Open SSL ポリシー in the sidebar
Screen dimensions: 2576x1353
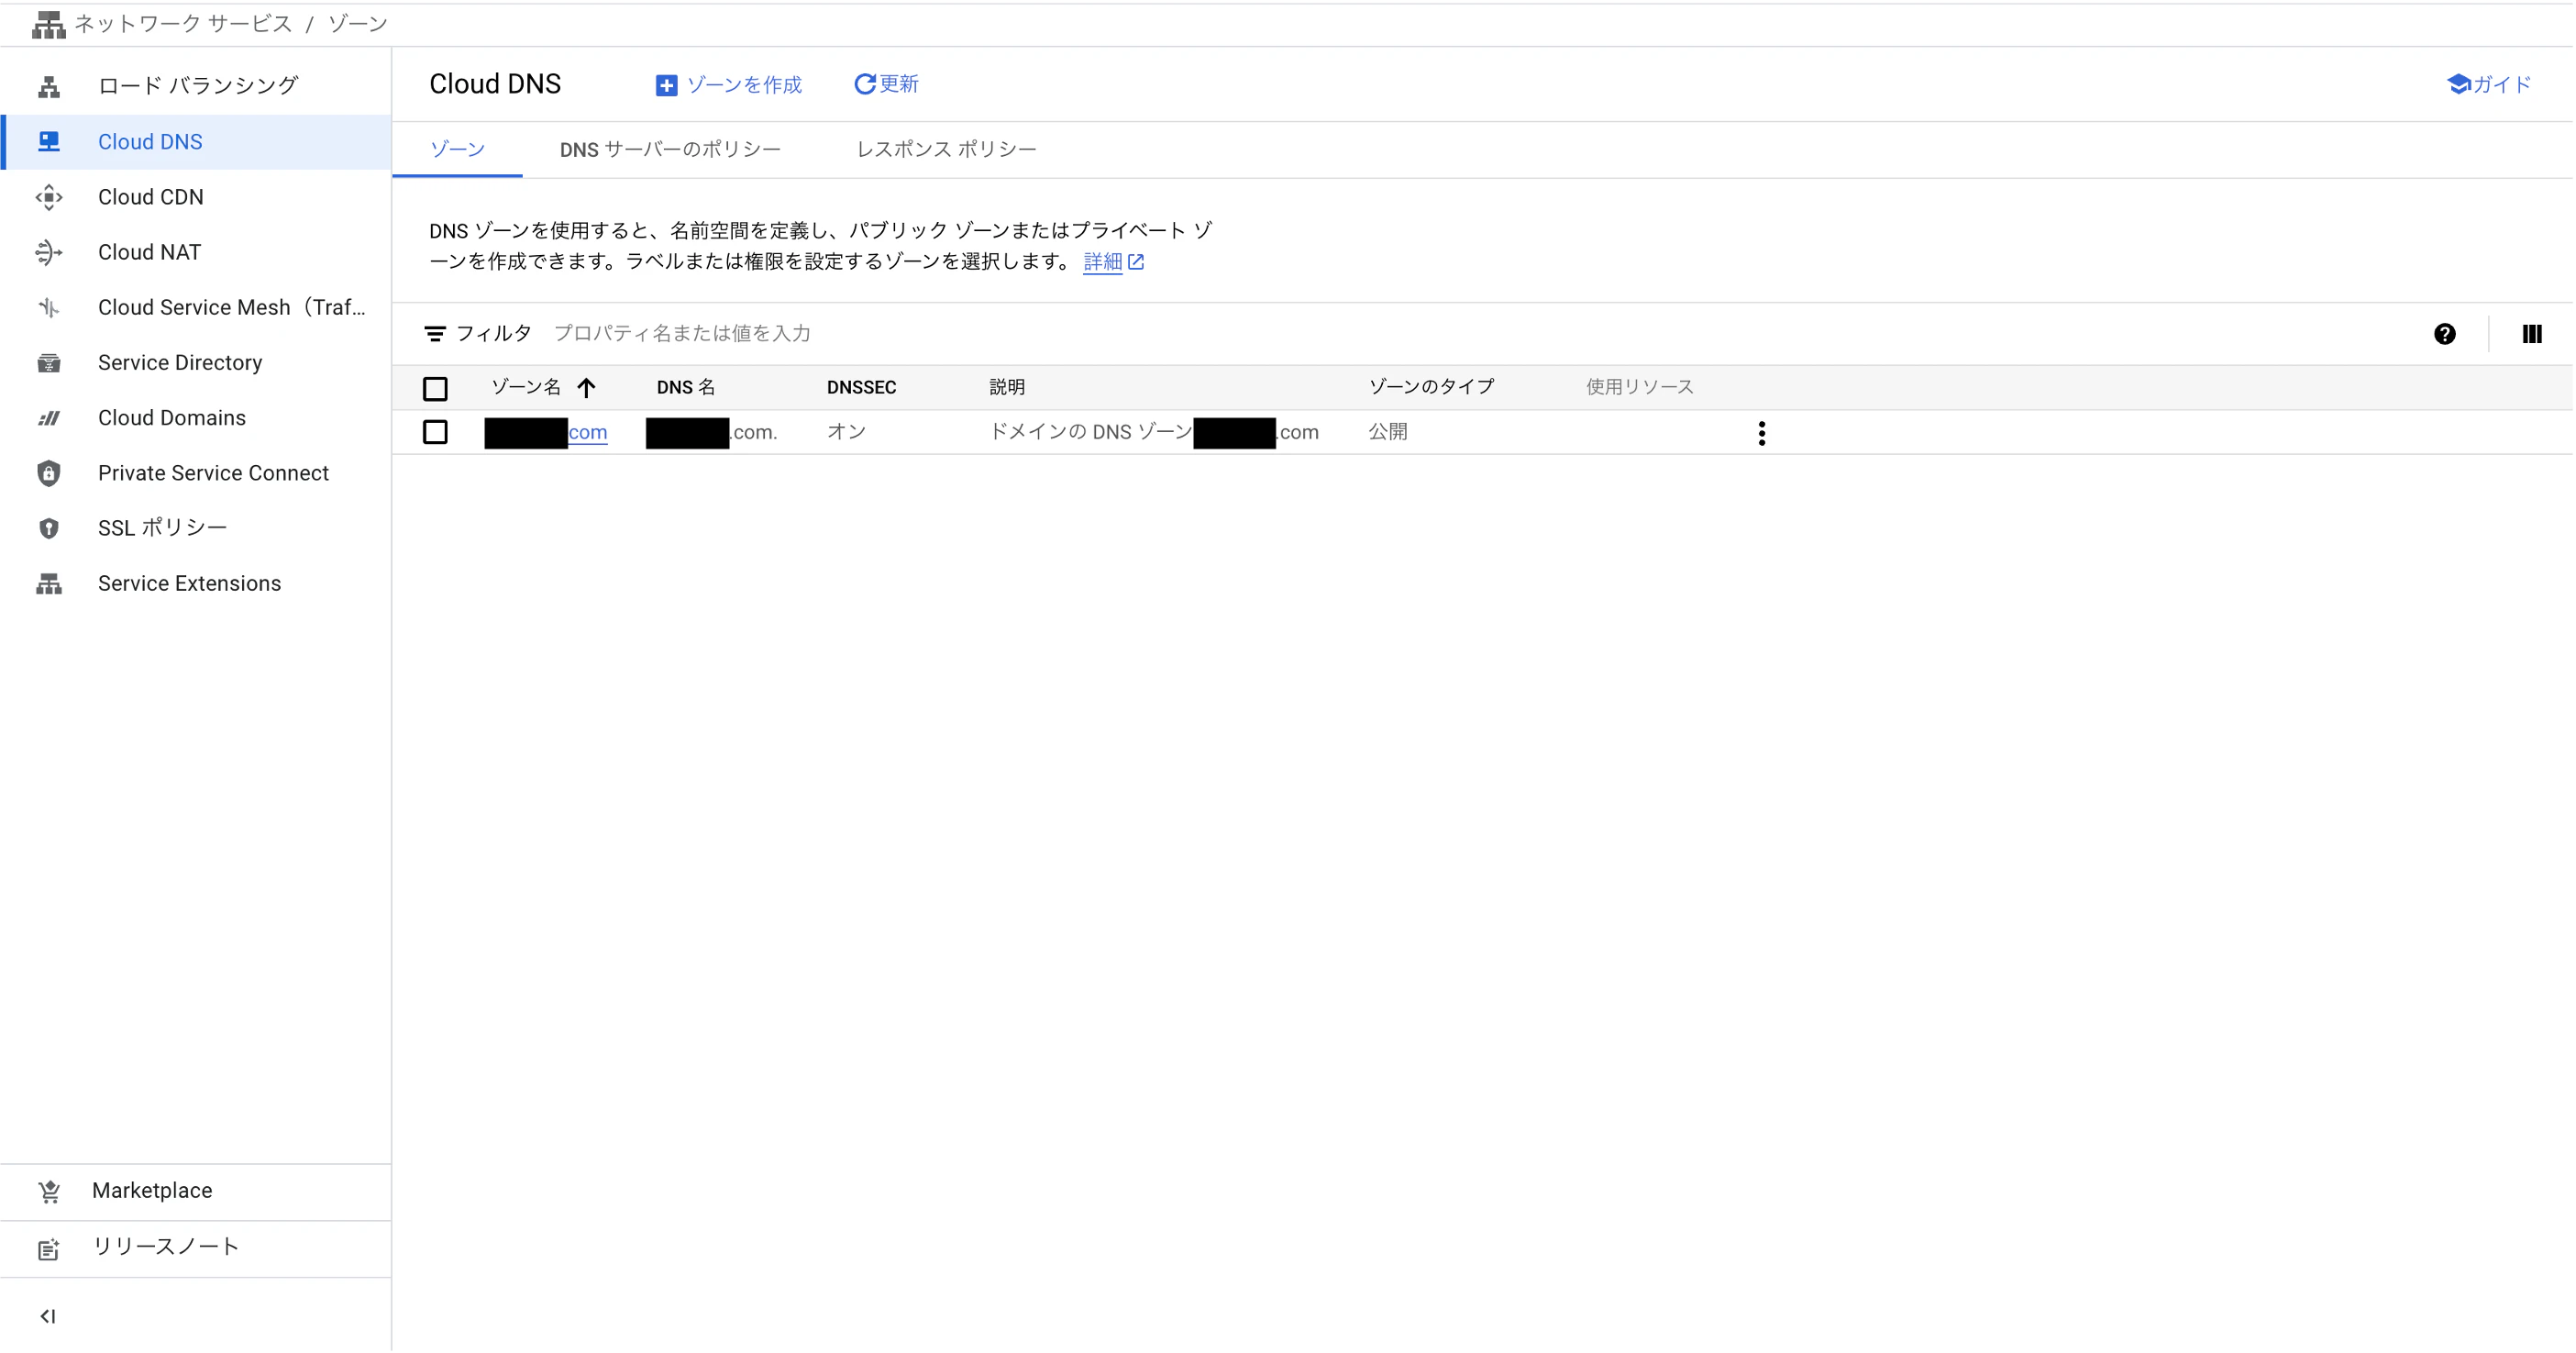pos(196,528)
